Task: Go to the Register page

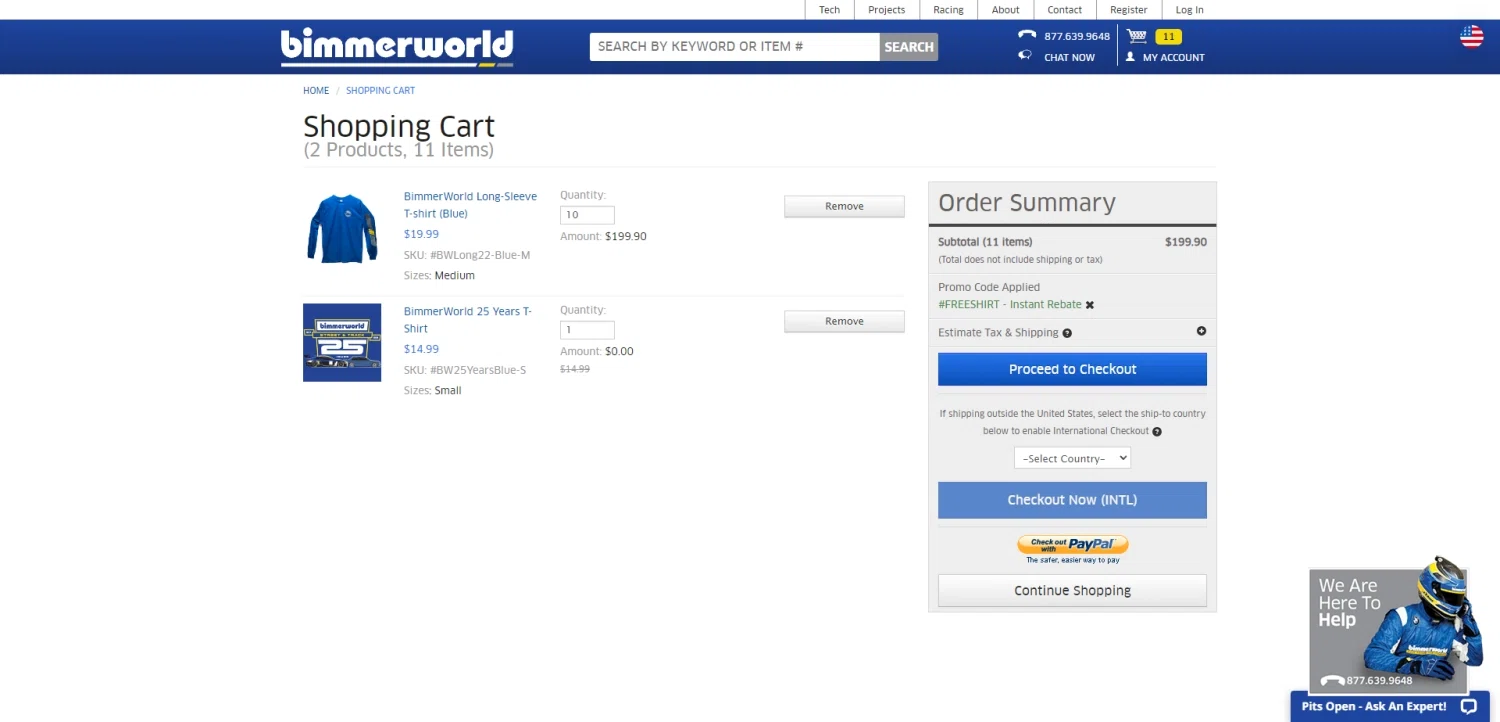Action: [x=1129, y=10]
